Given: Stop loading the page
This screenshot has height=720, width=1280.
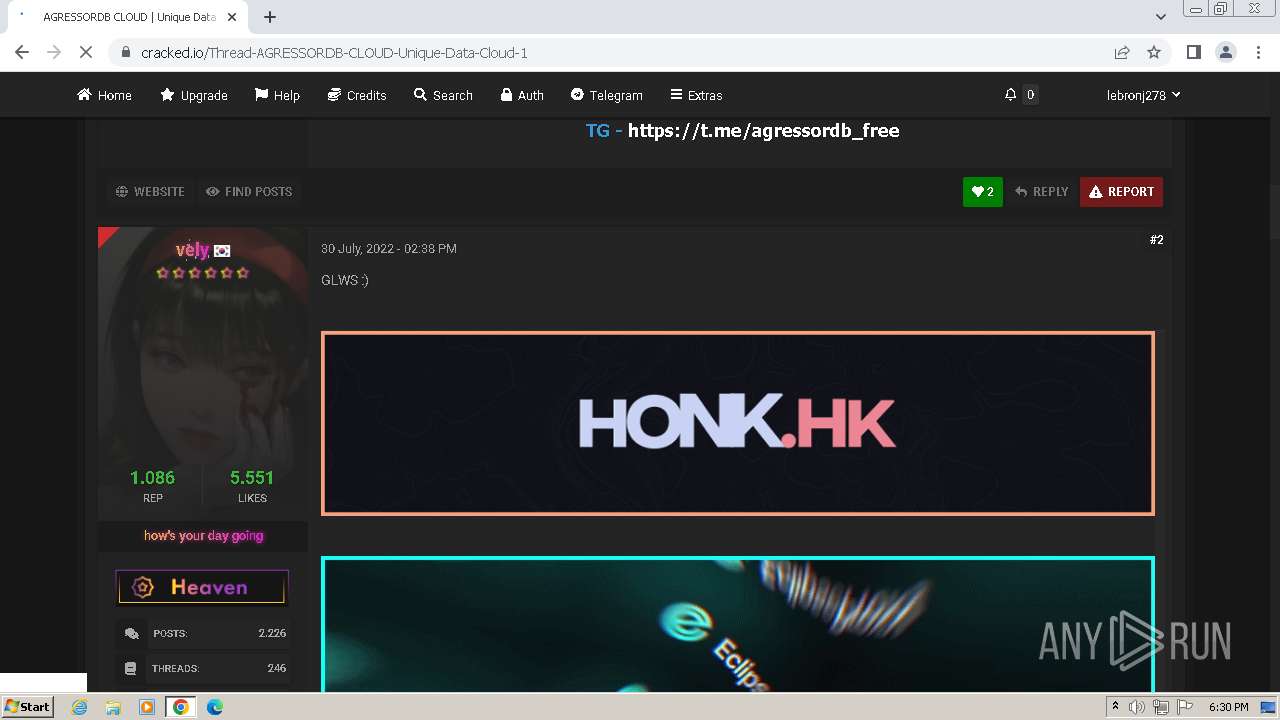Looking at the screenshot, I should (86, 52).
